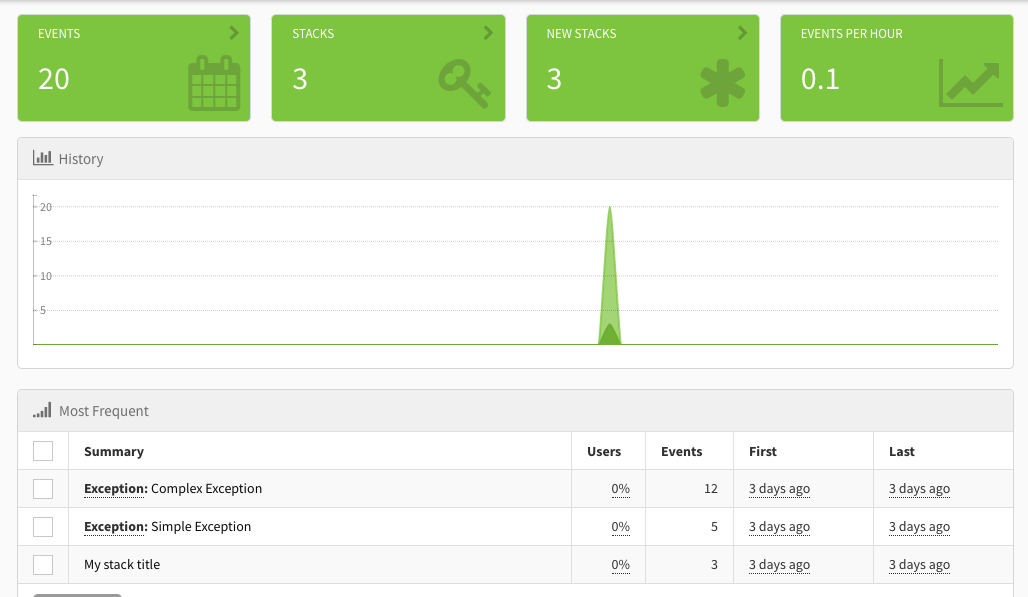Select the Summary column header
Viewport: 1028px width, 597px height.
pos(113,451)
